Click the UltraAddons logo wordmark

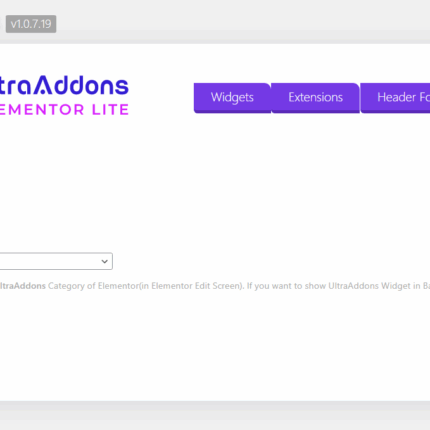[x=64, y=85]
